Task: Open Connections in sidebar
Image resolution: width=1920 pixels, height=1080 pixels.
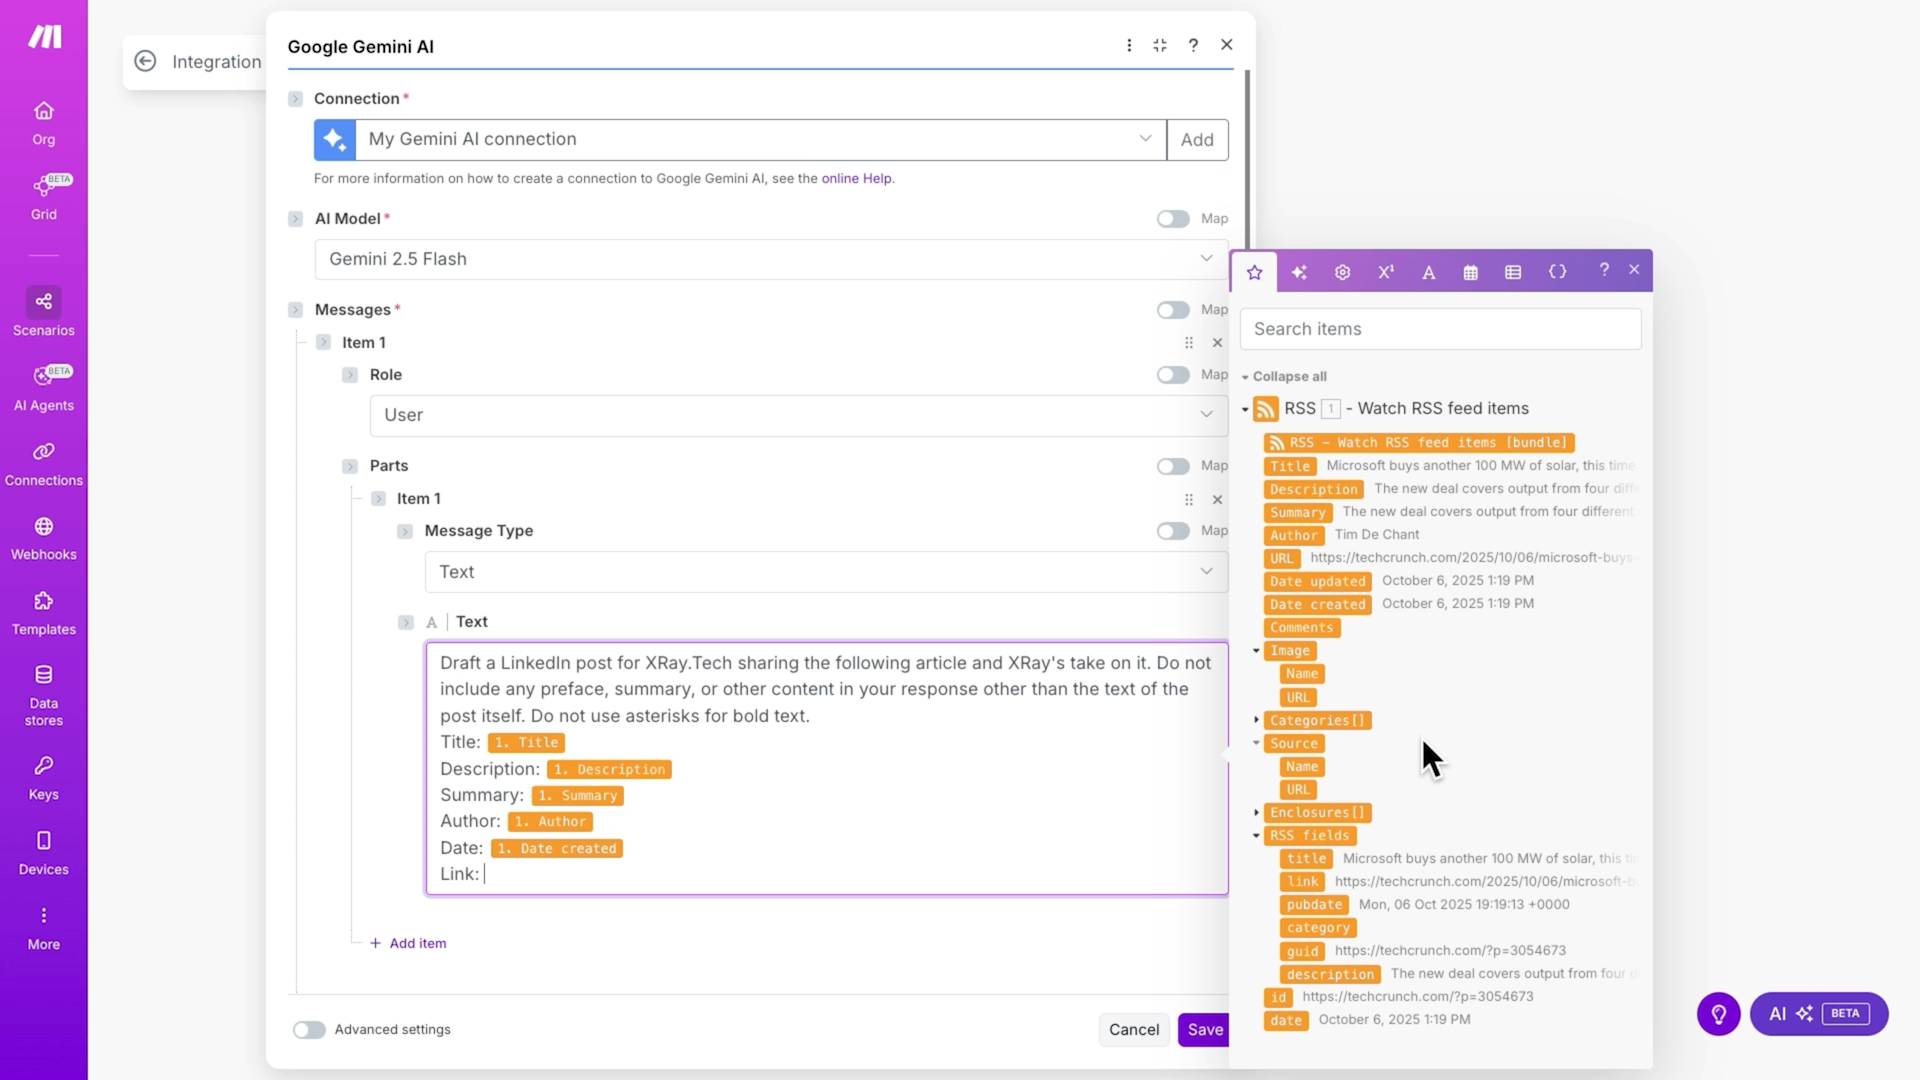Action: coord(44,464)
